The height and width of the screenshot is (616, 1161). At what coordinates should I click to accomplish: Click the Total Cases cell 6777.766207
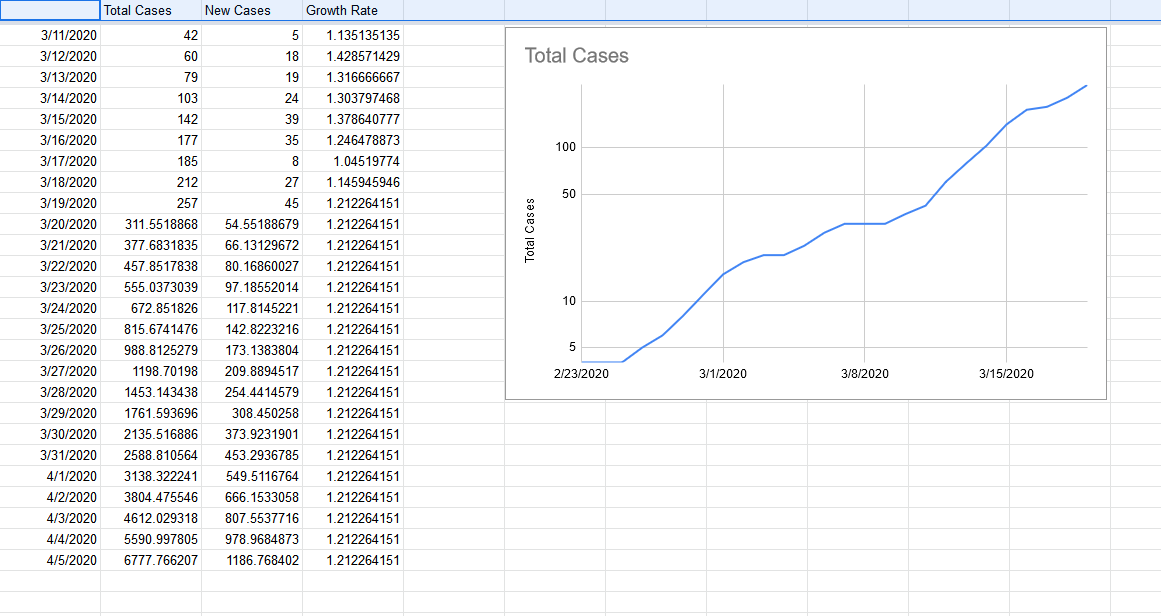coord(151,560)
